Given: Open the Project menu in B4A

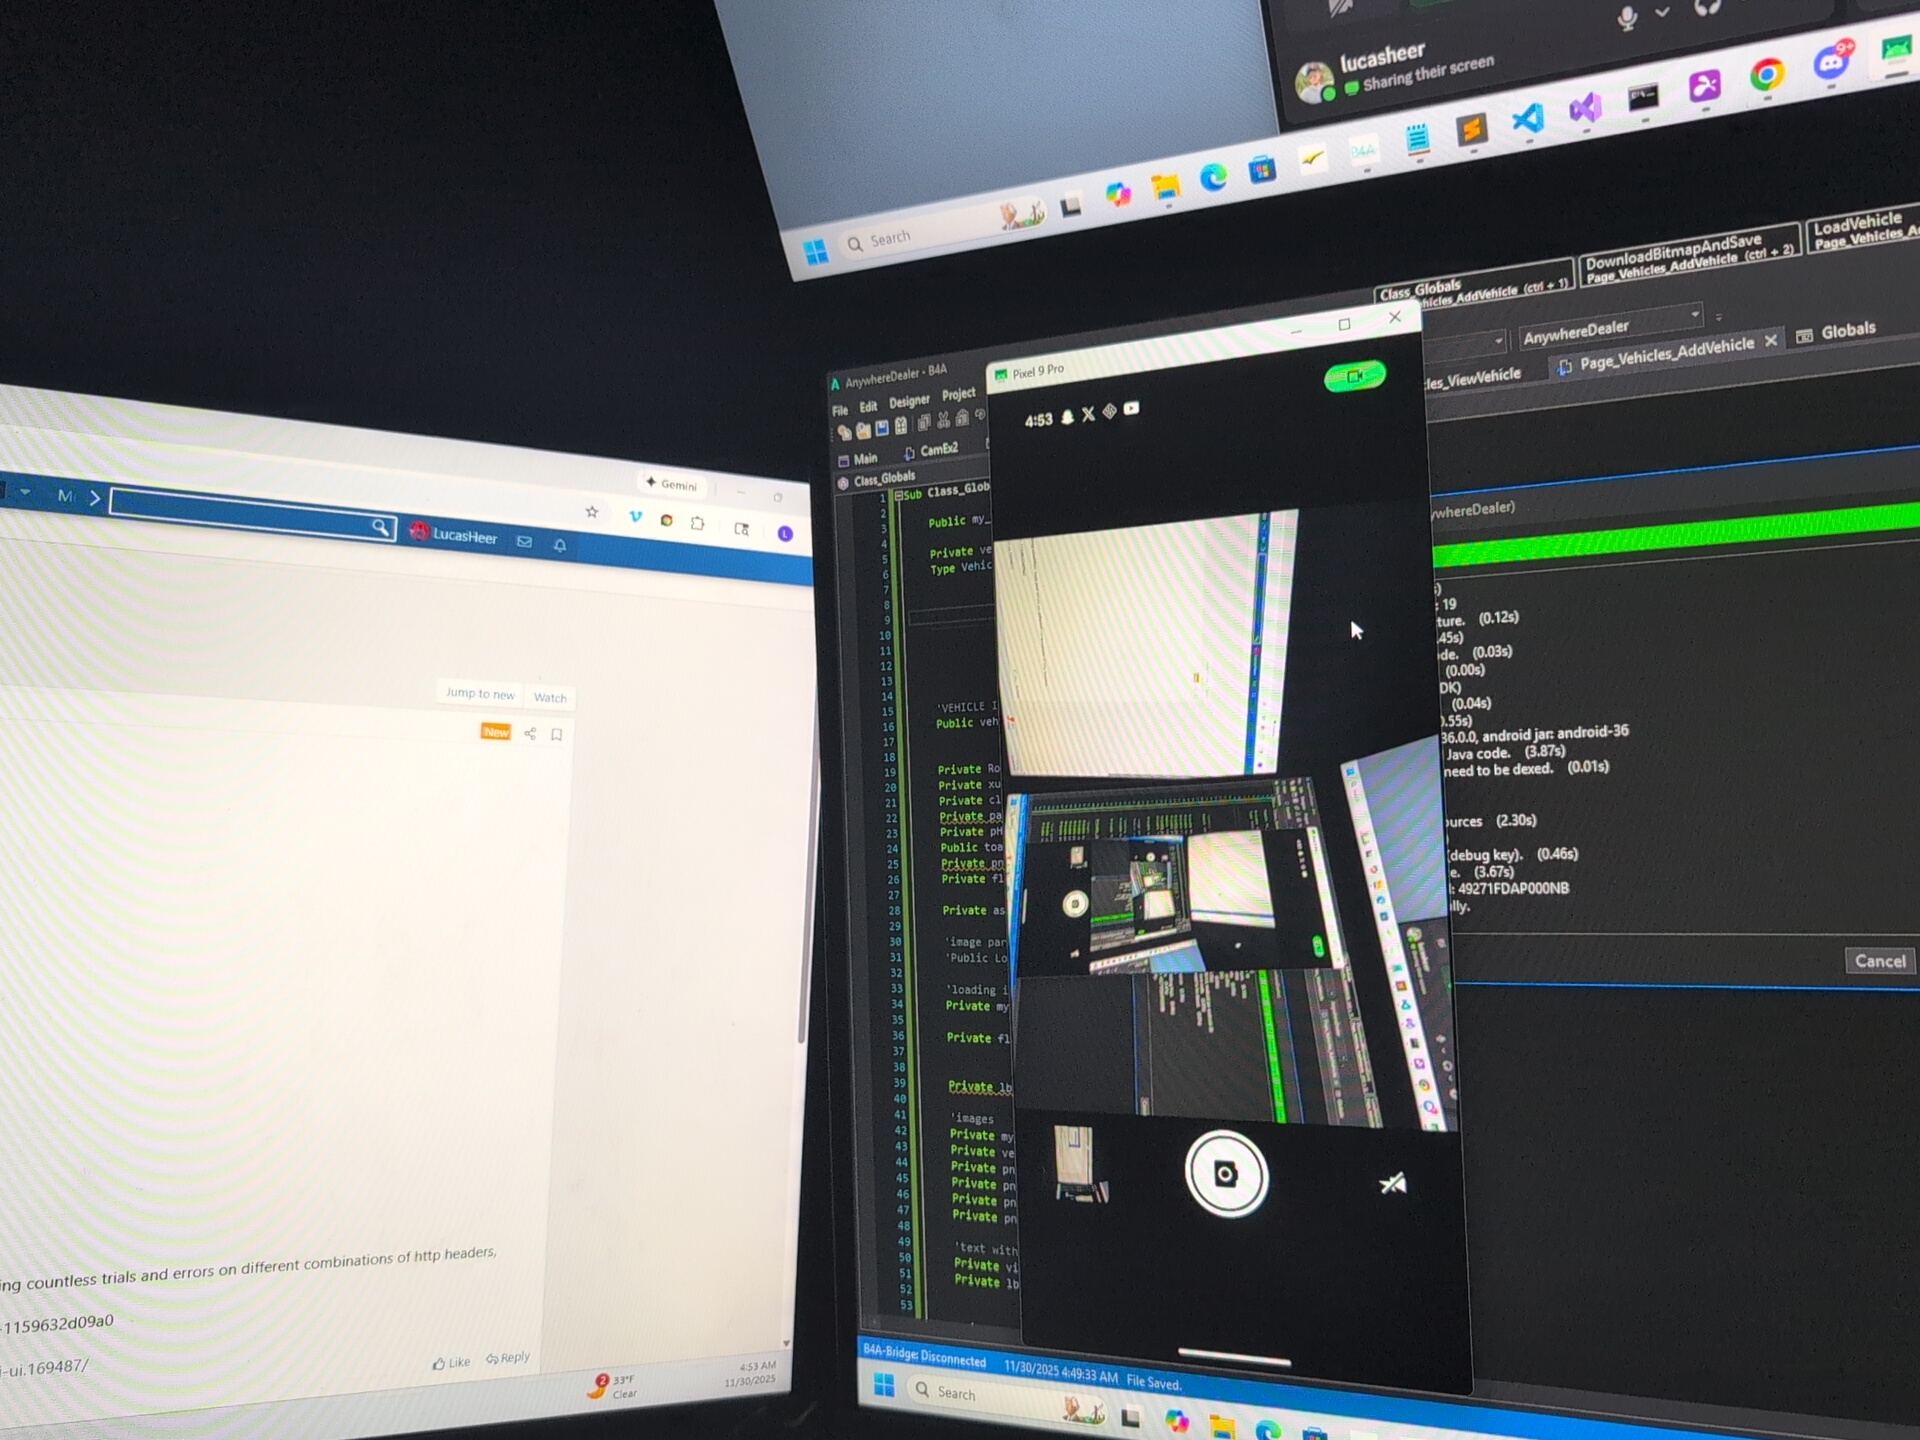Looking at the screenshot, I should click(x=958, y=394).
